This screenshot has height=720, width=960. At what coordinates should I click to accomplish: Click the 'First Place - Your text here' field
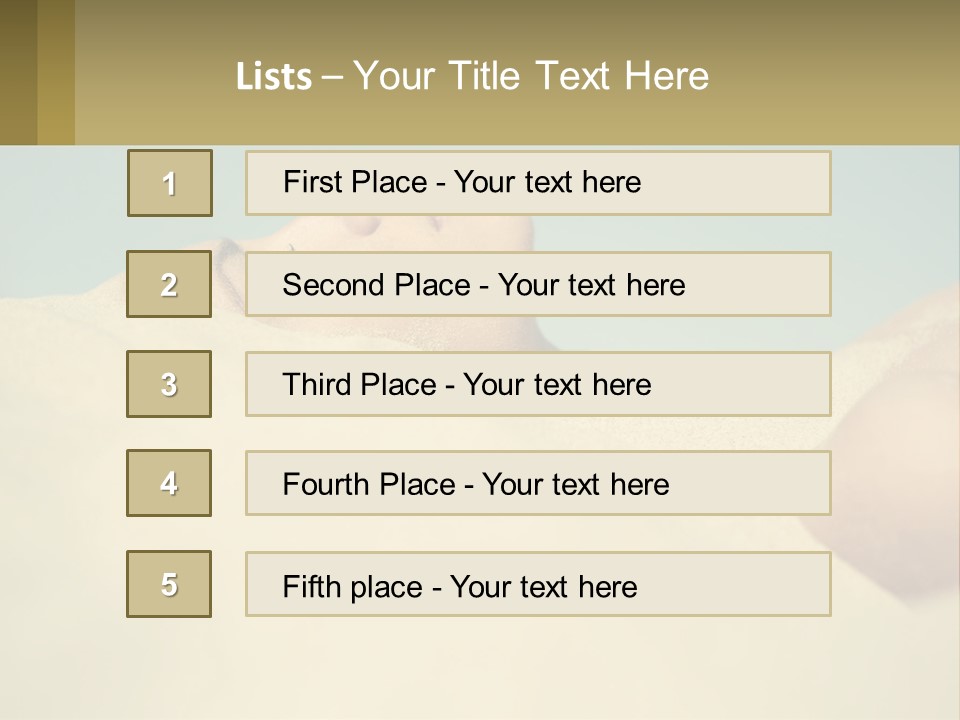538,183
